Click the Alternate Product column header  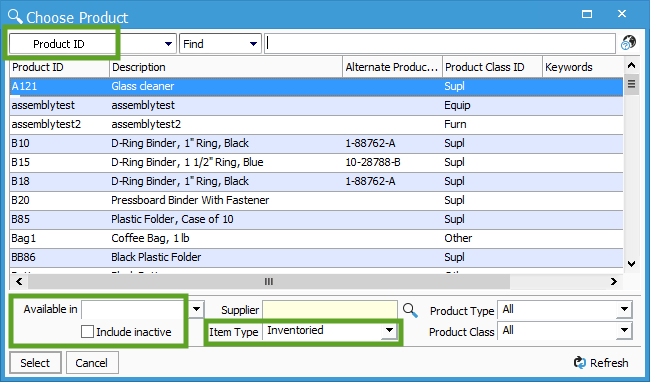393,67
